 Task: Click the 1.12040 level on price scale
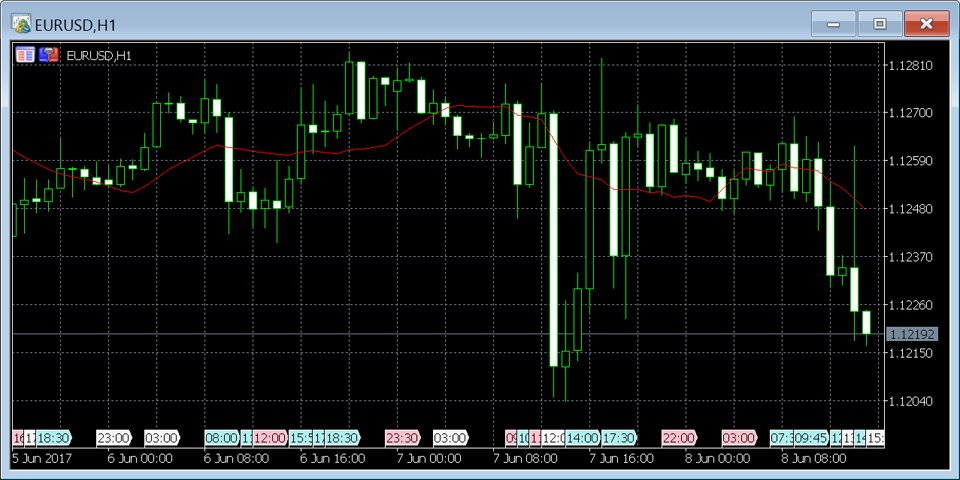coord(910,401)
